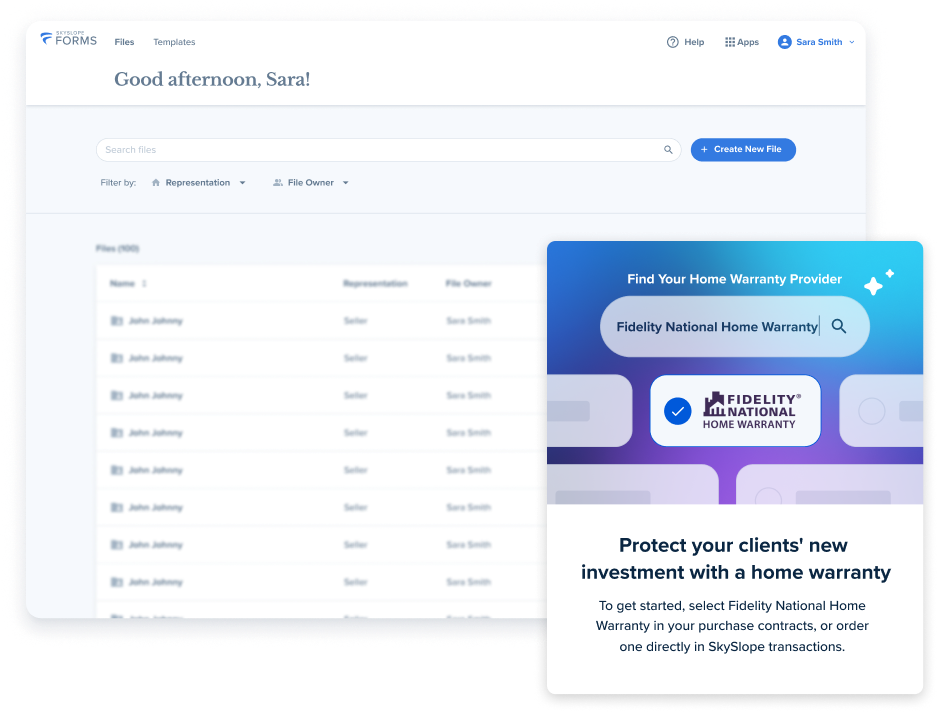Click the sort arrows beside Name column

(144, 284)
